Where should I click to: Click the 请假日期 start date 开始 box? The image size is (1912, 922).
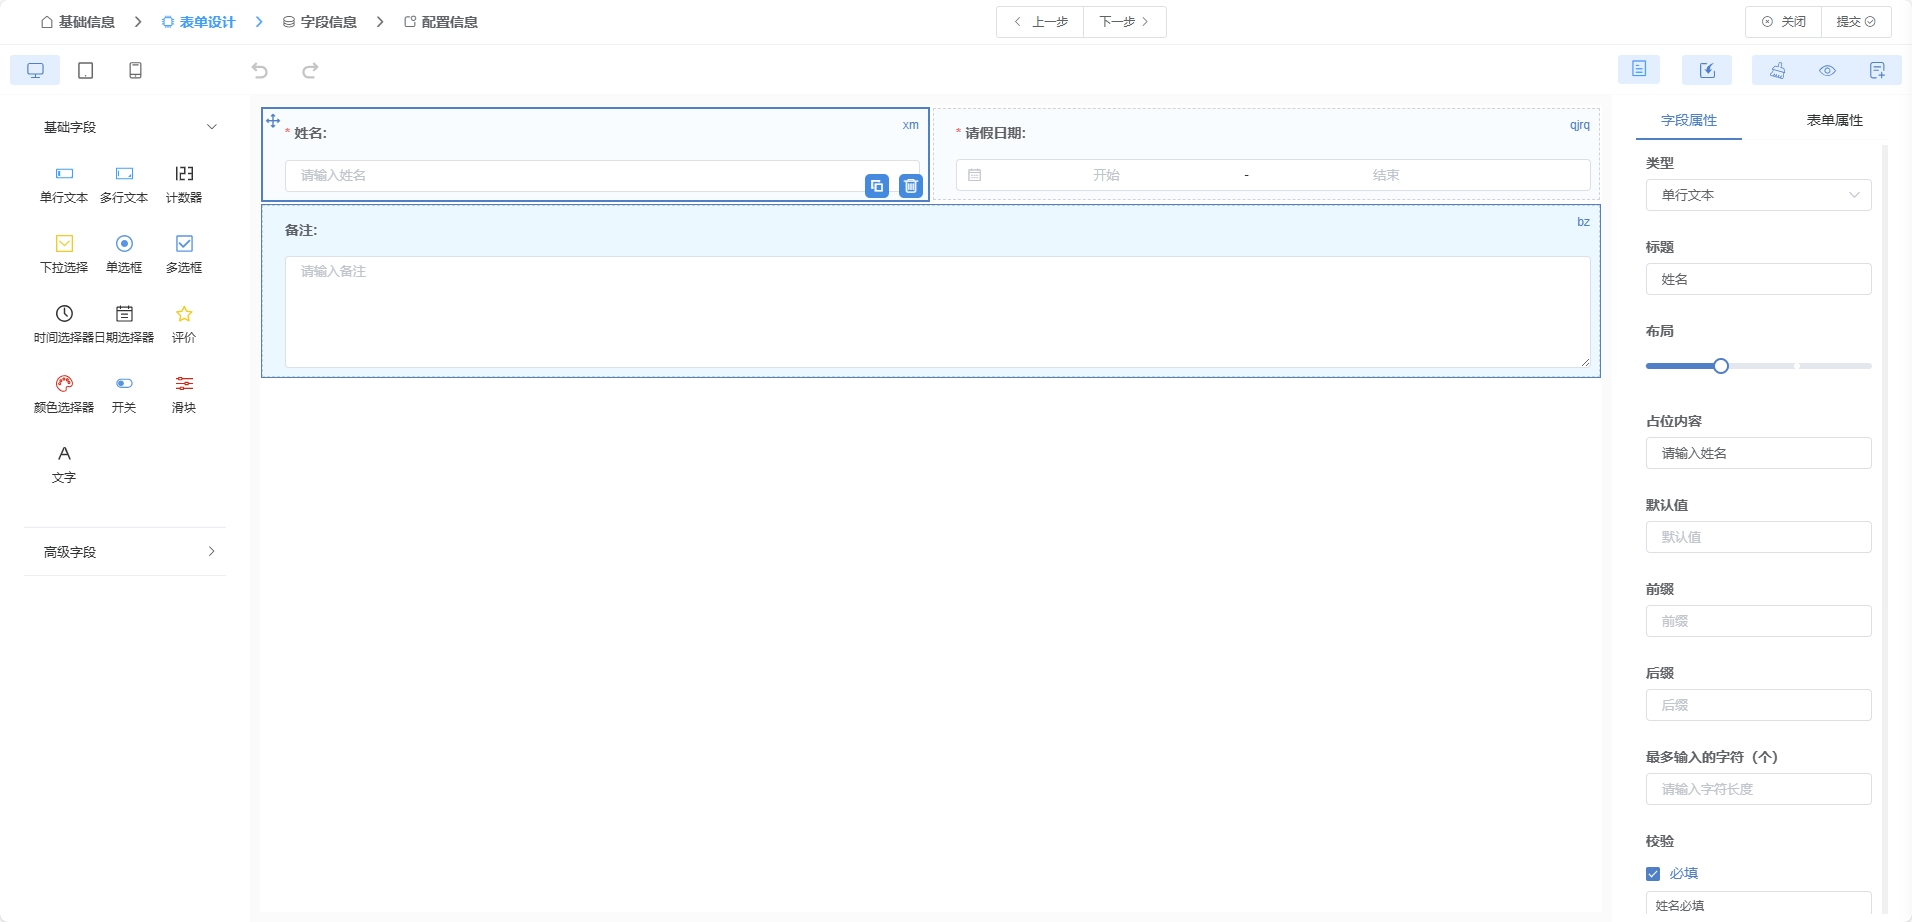(1106, 175)
